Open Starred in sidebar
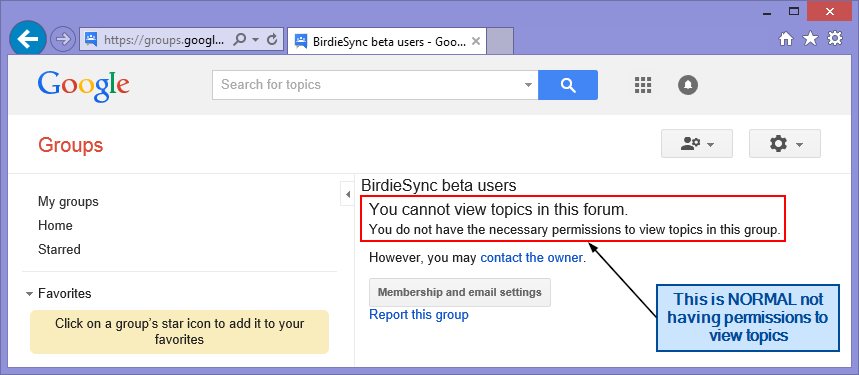The height and width of the screenshot is (375, 859). [x=59, y=250]
